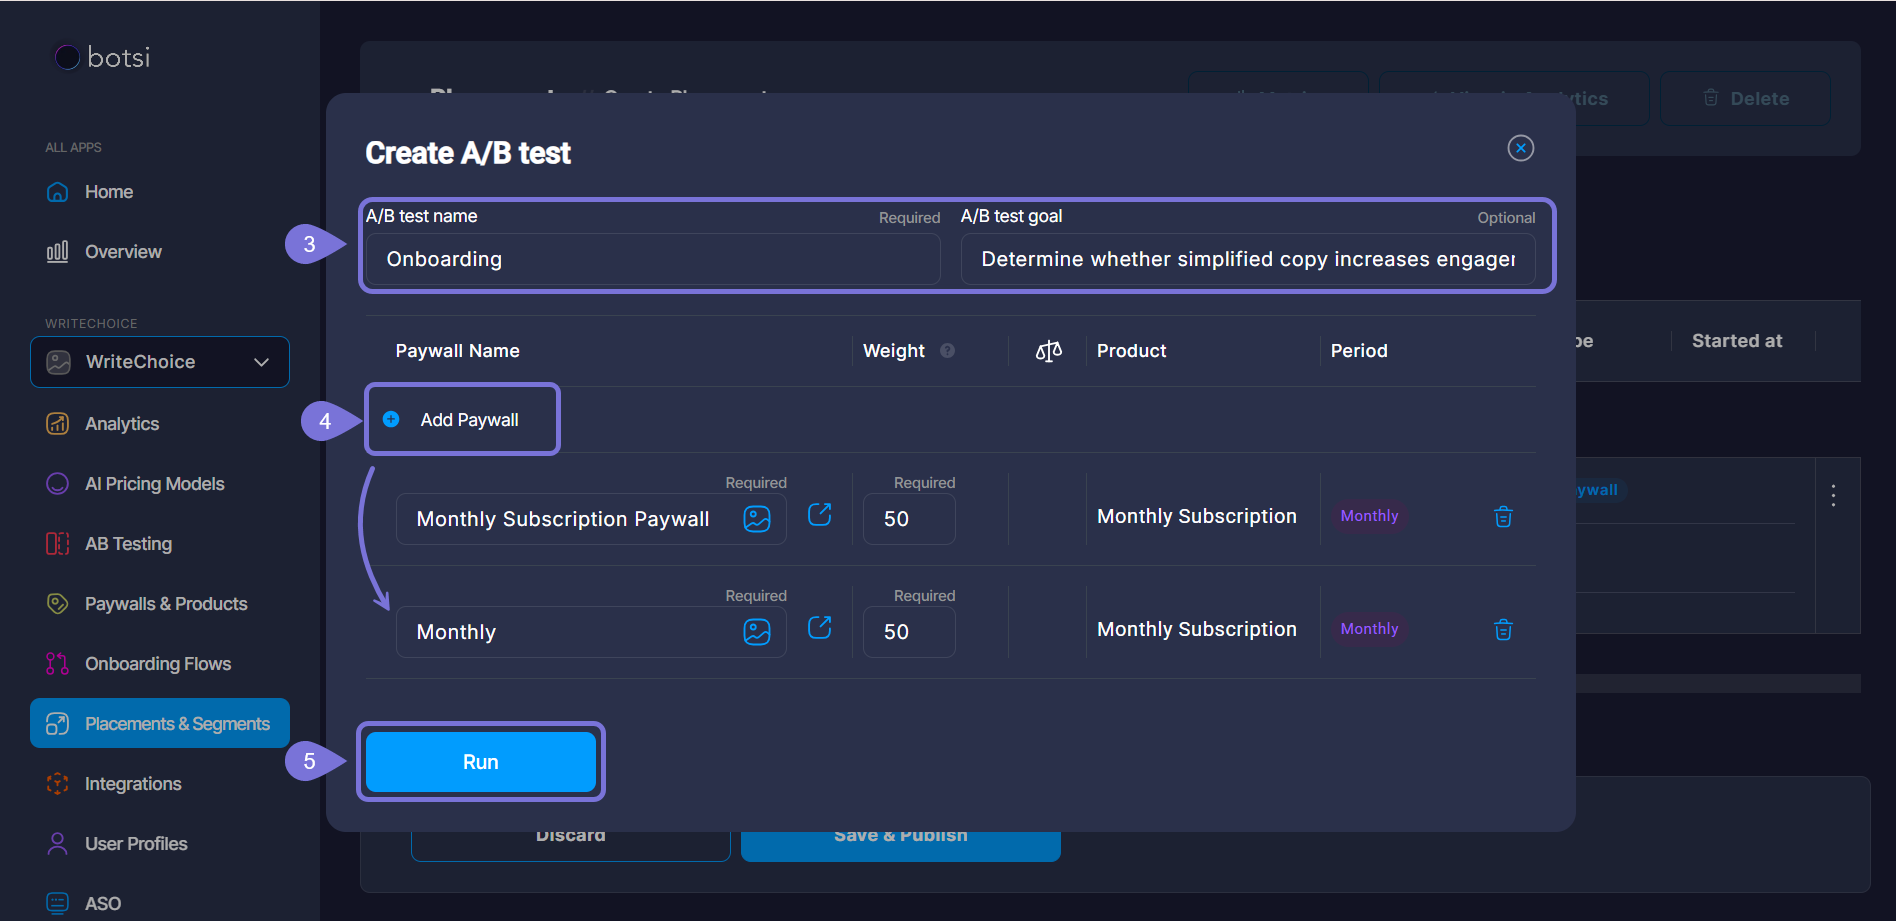Navigate to Onboarding Flows
The image size is (1896, 921).
(157, 664)
